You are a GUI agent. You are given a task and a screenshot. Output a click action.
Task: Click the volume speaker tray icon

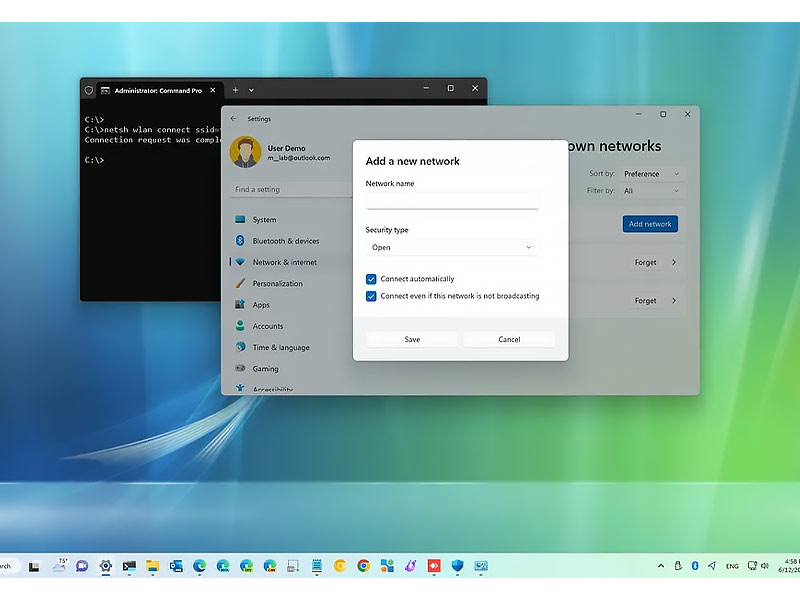(x=765, y=566)
